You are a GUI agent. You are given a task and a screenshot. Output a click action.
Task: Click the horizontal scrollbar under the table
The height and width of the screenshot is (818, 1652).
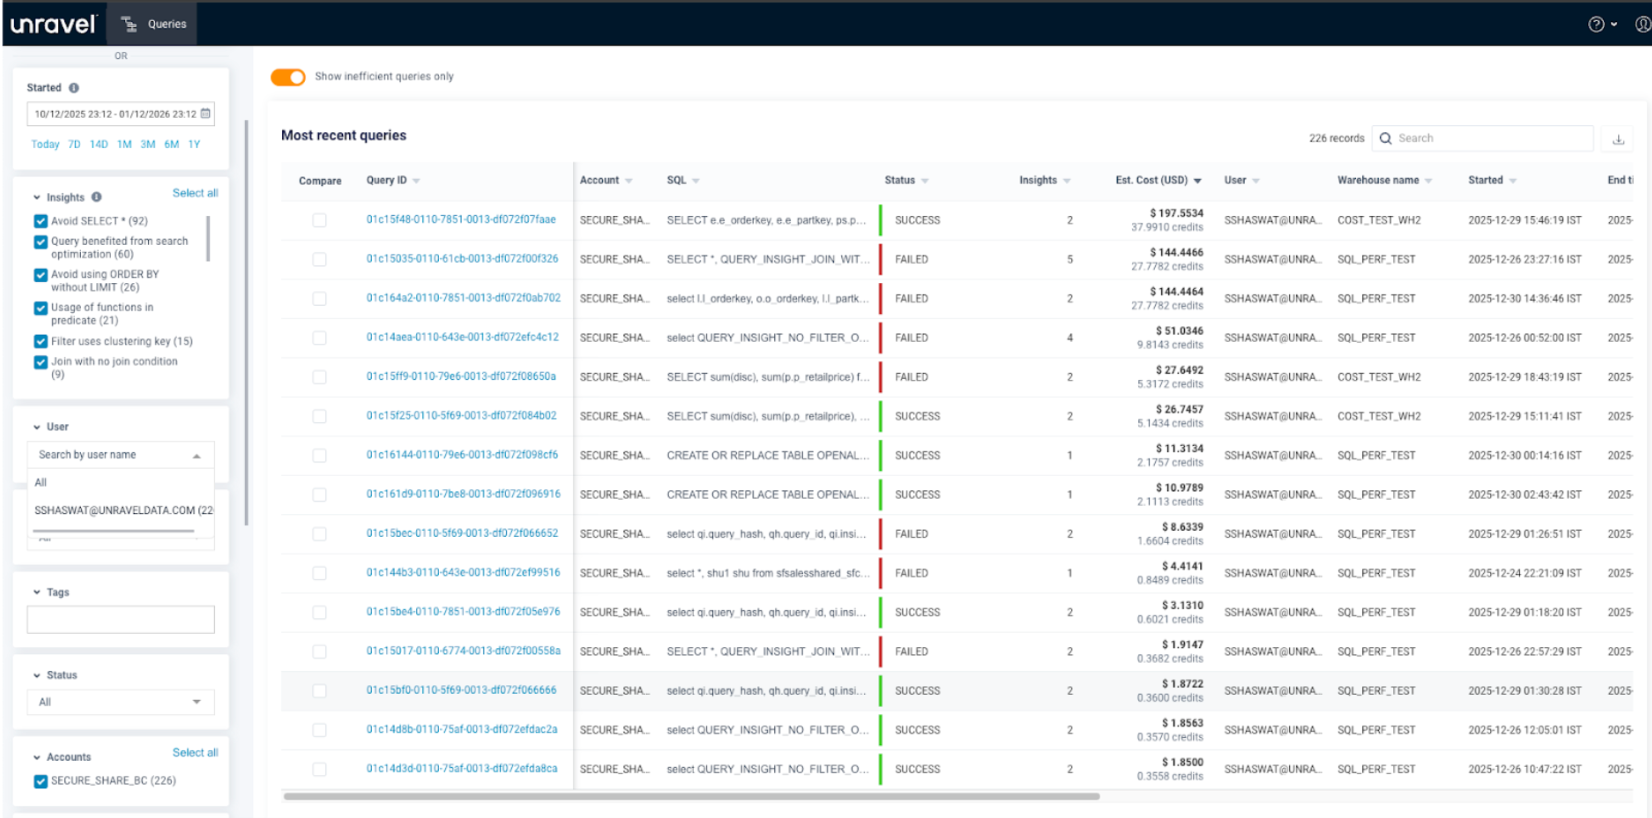[x=691, y=797]
